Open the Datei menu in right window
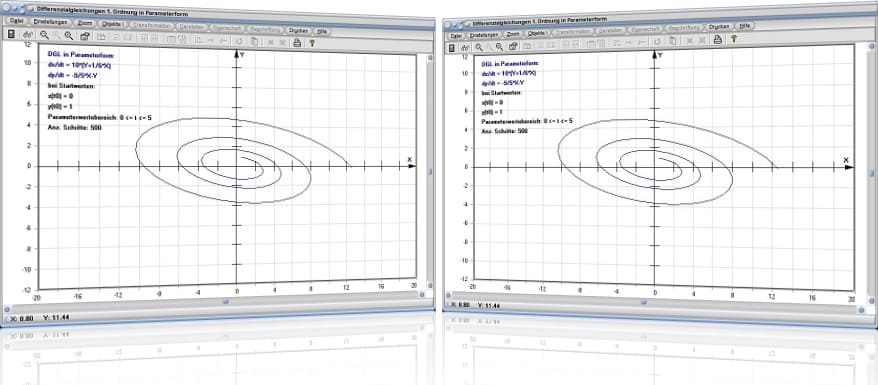This screenshot has height=385, width=878. (456, 36)
